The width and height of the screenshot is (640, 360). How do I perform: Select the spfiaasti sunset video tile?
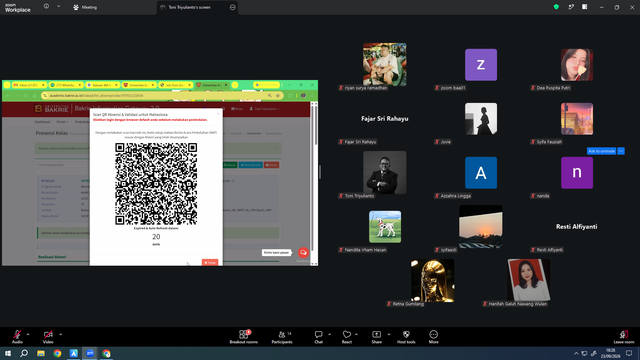tap(481, 227)
